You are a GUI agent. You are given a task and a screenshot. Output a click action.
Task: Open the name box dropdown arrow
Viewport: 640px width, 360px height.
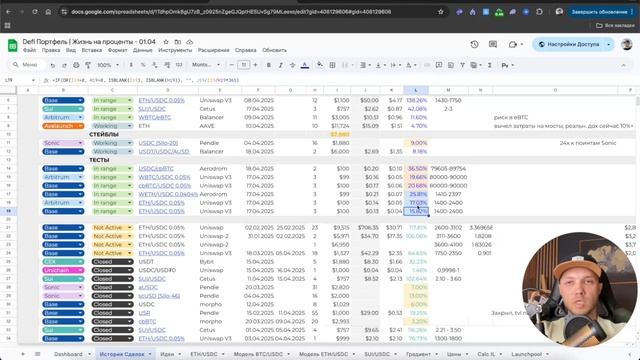33,80
